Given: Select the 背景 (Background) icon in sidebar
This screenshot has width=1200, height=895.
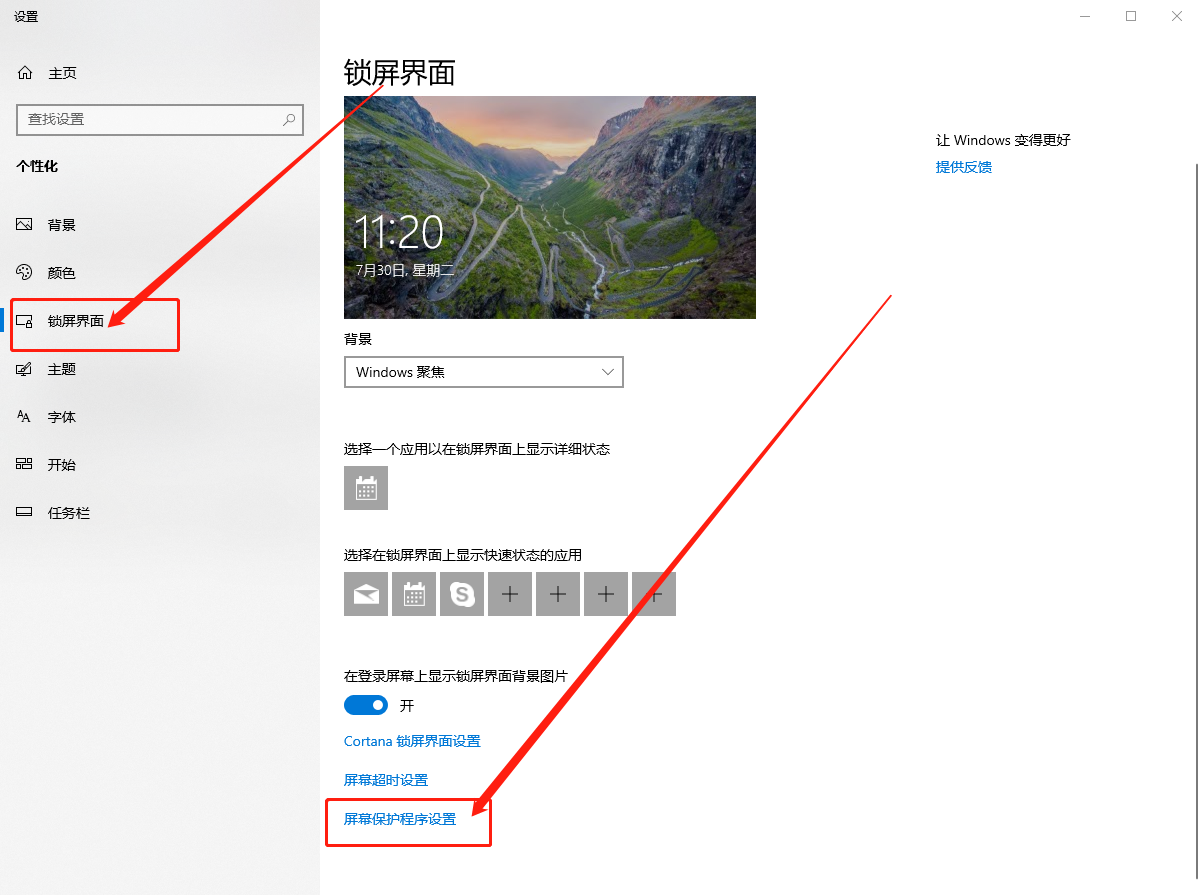Looking at the screenshot, I should coord(24,224).
